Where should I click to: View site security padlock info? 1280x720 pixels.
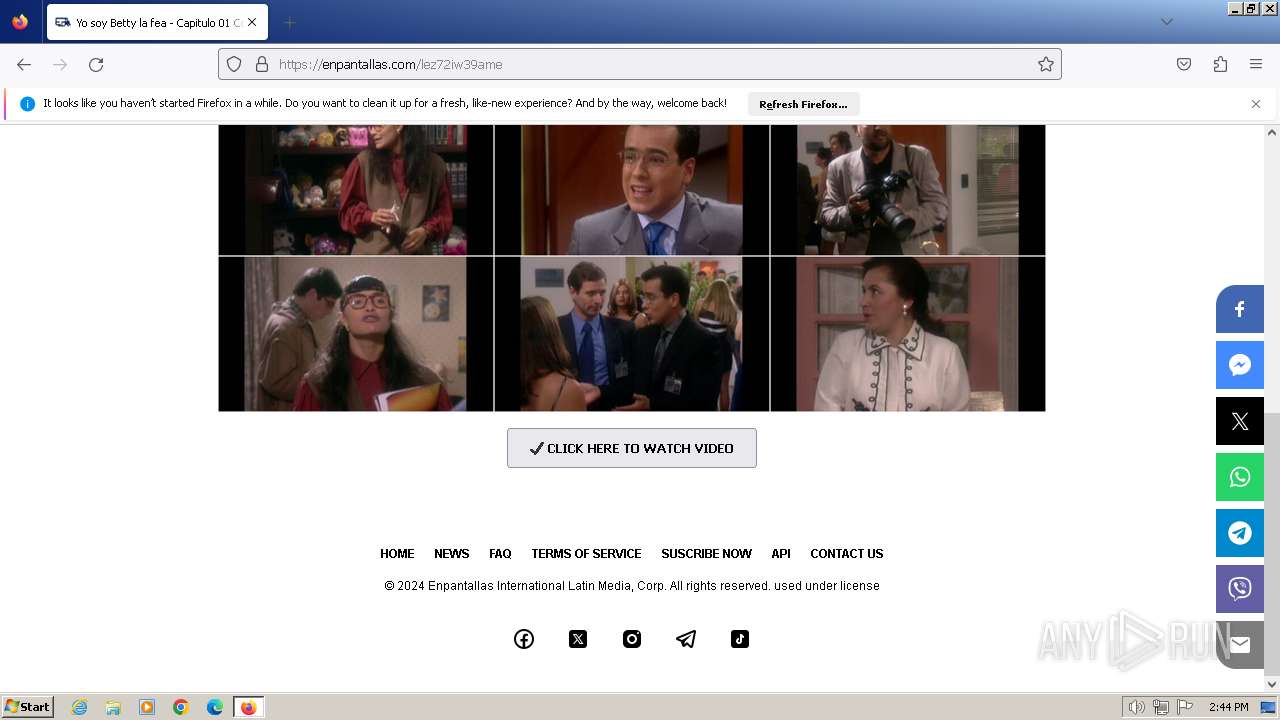pyautogui.click(x=262, y=64)
